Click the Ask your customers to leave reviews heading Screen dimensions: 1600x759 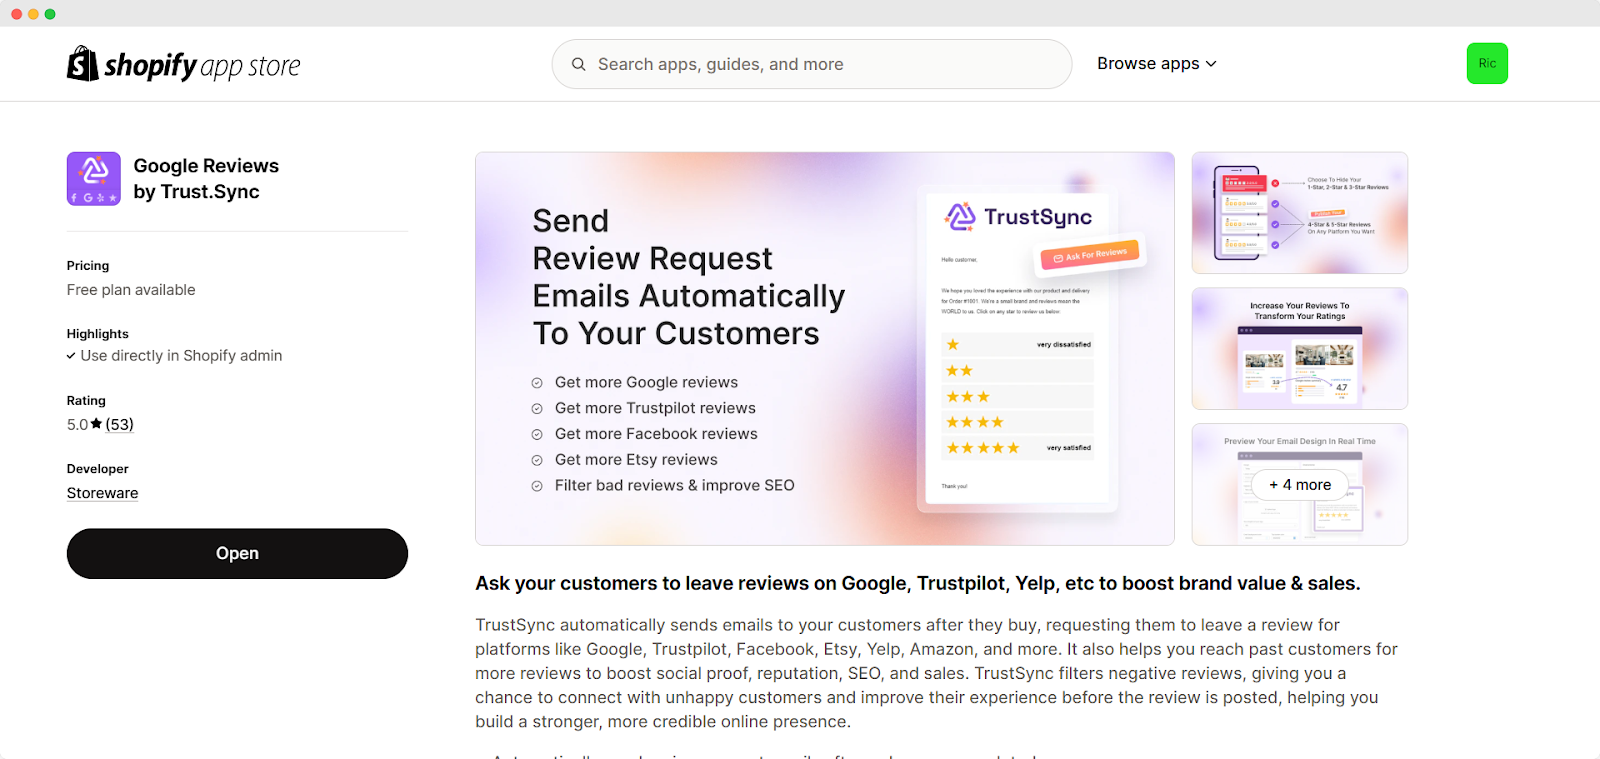[x=918, y=584]
